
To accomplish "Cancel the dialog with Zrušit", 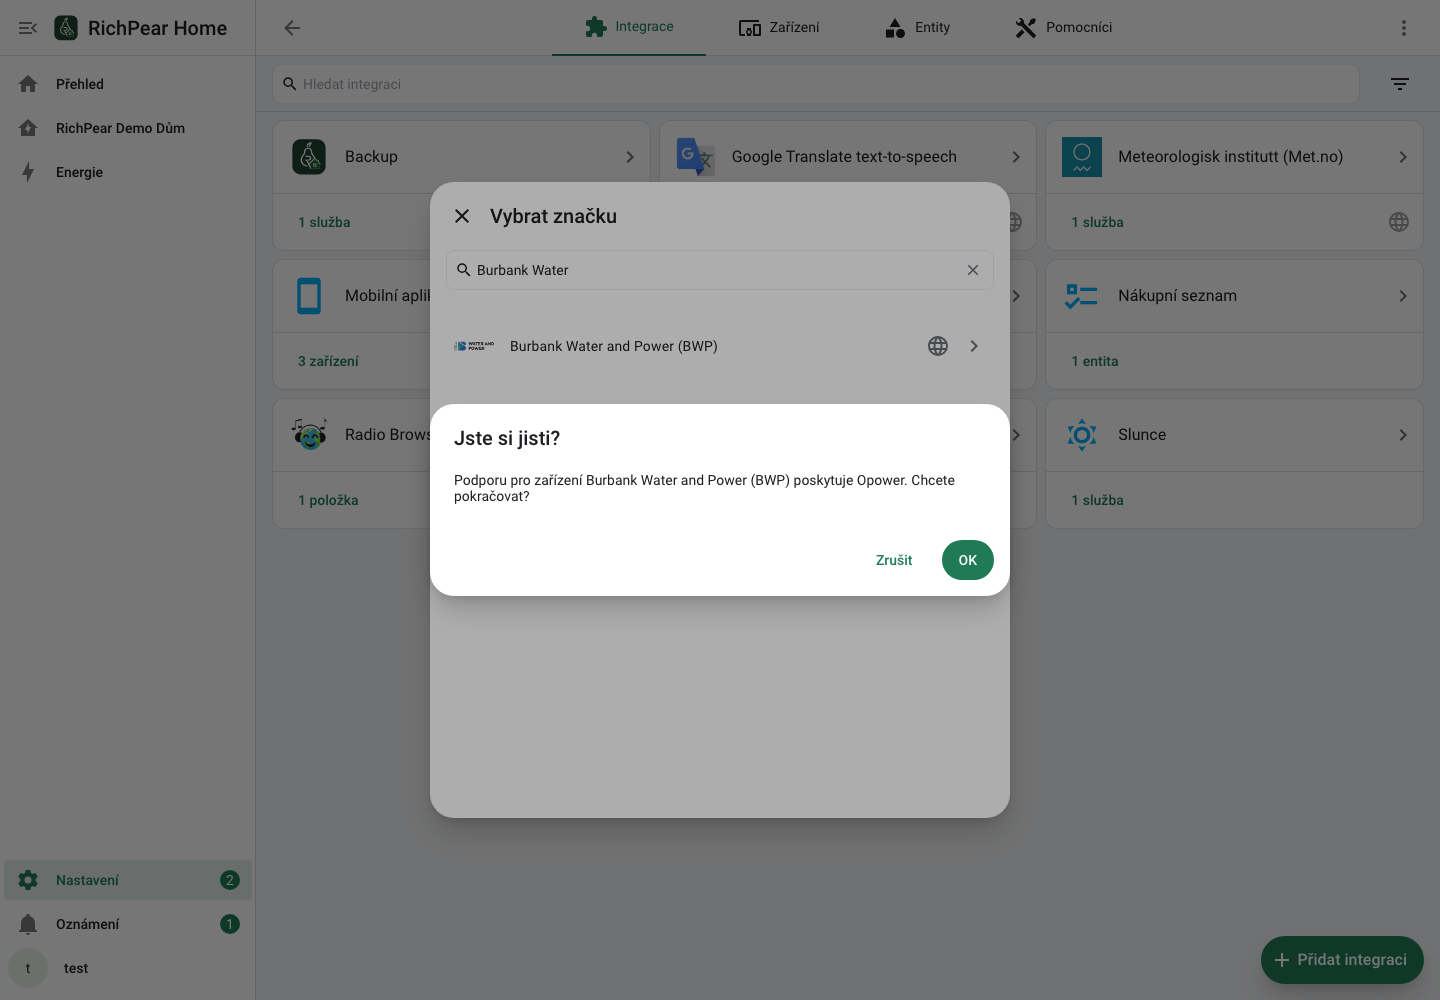I will pos(894,560).
